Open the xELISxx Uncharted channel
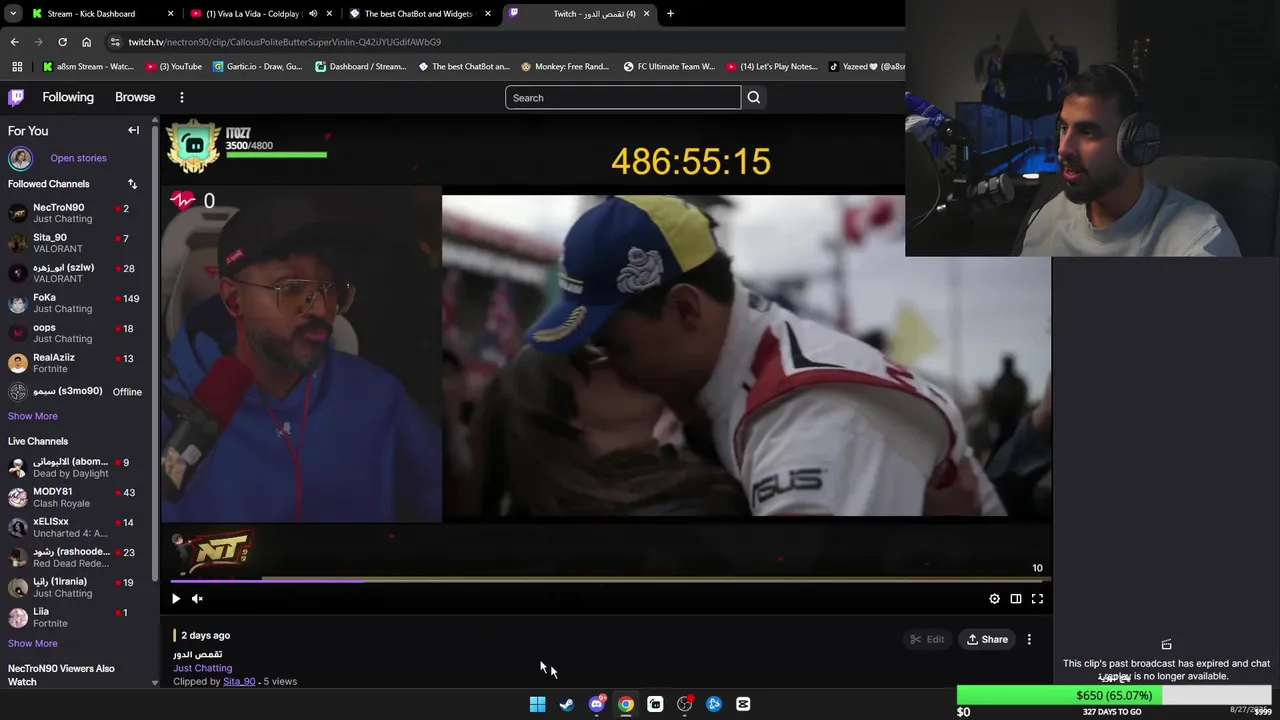This screenshot has width=1280, height=720. click(75, 527)
